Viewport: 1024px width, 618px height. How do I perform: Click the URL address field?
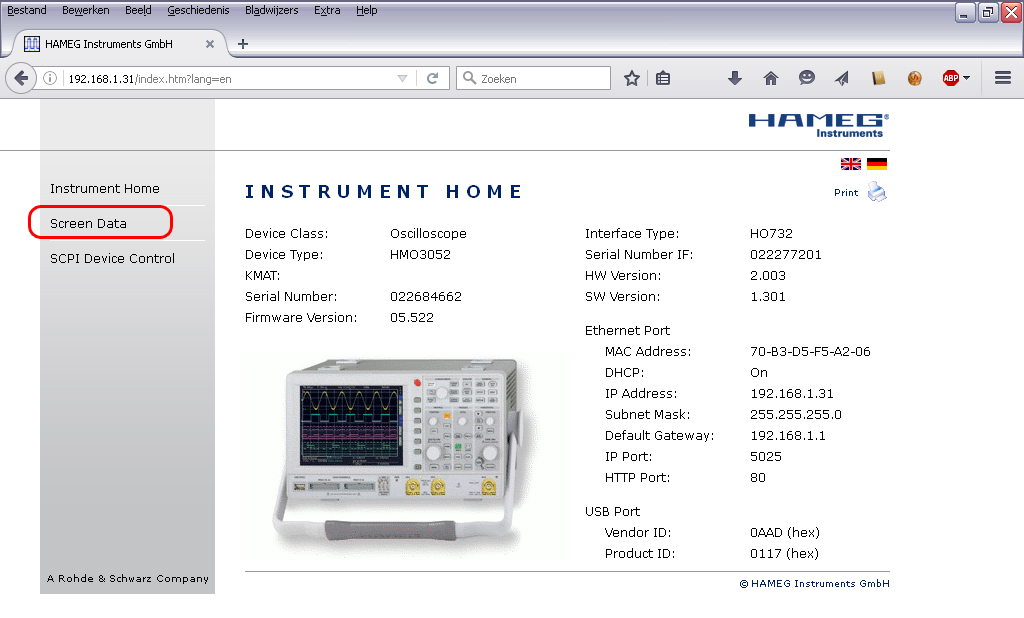[229, 78]
